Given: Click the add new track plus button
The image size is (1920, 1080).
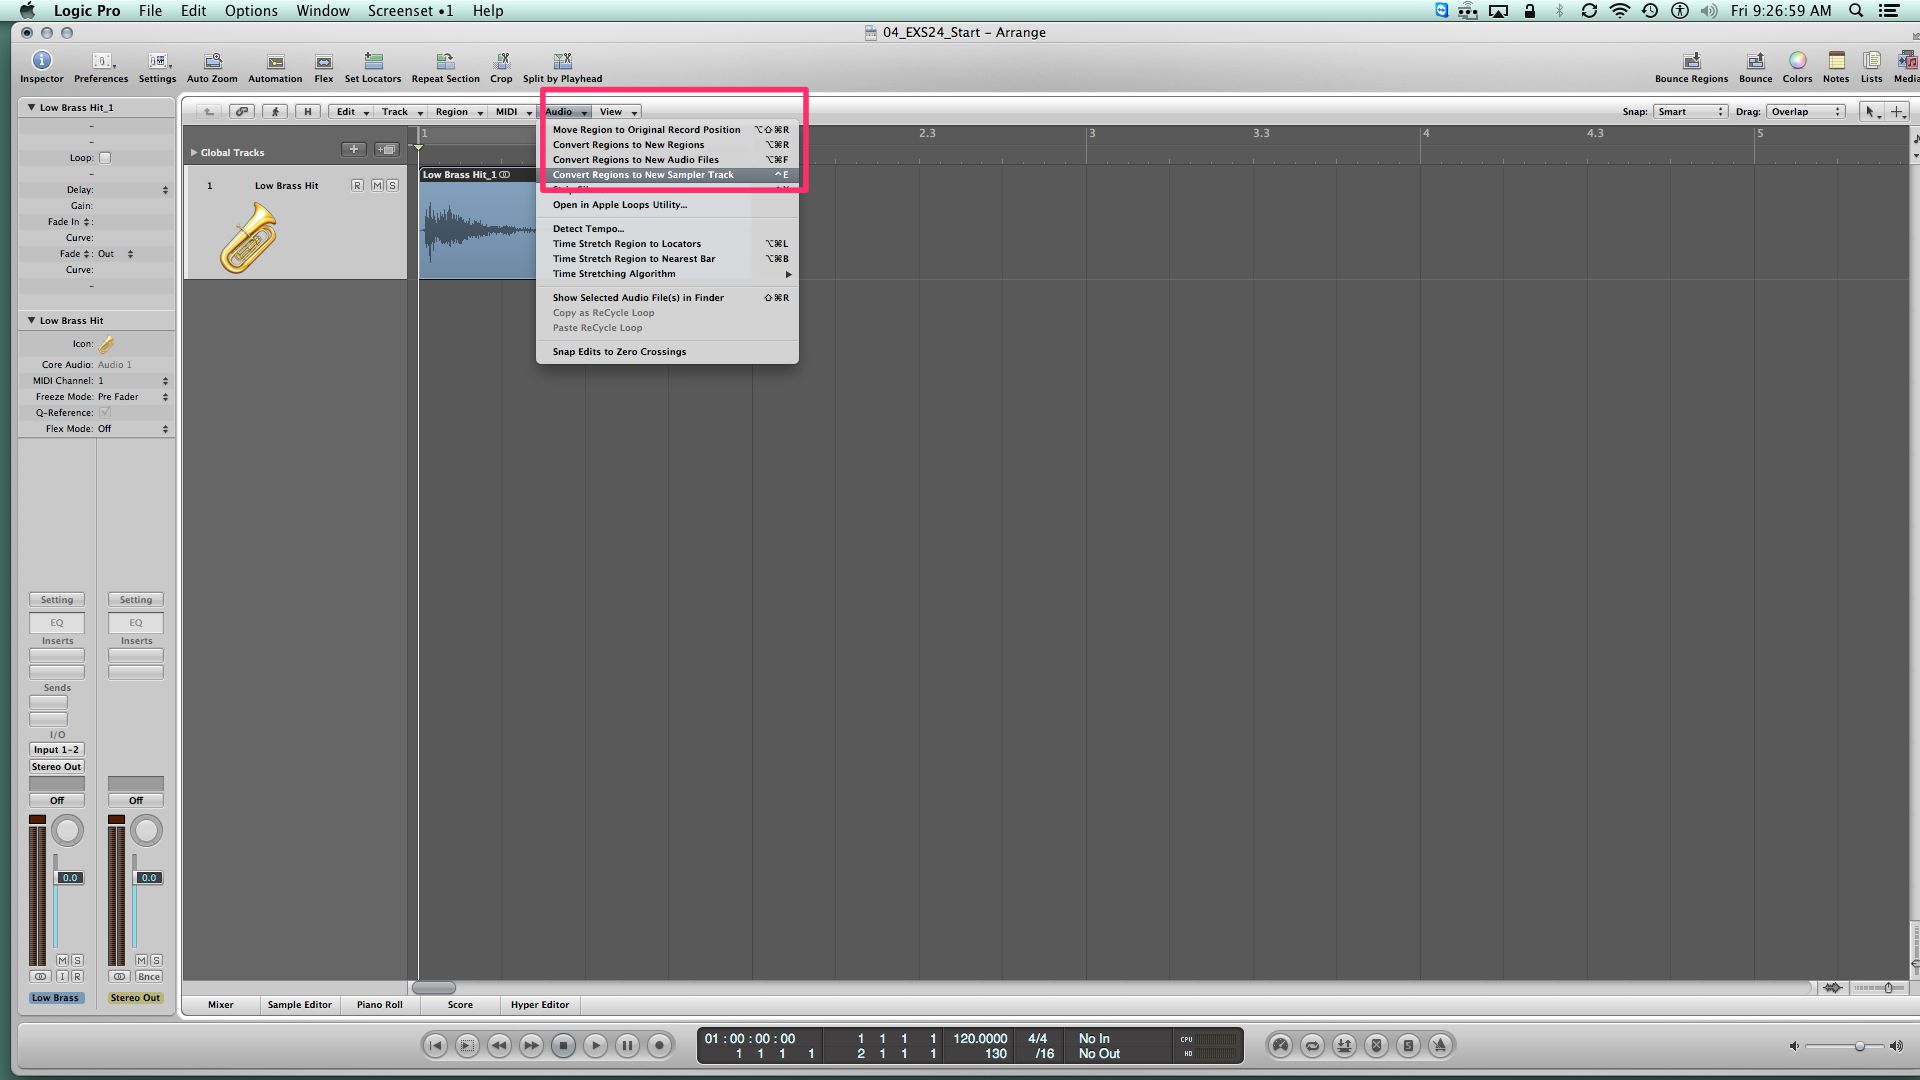Looking at the screenshot, I should (353, 149).
